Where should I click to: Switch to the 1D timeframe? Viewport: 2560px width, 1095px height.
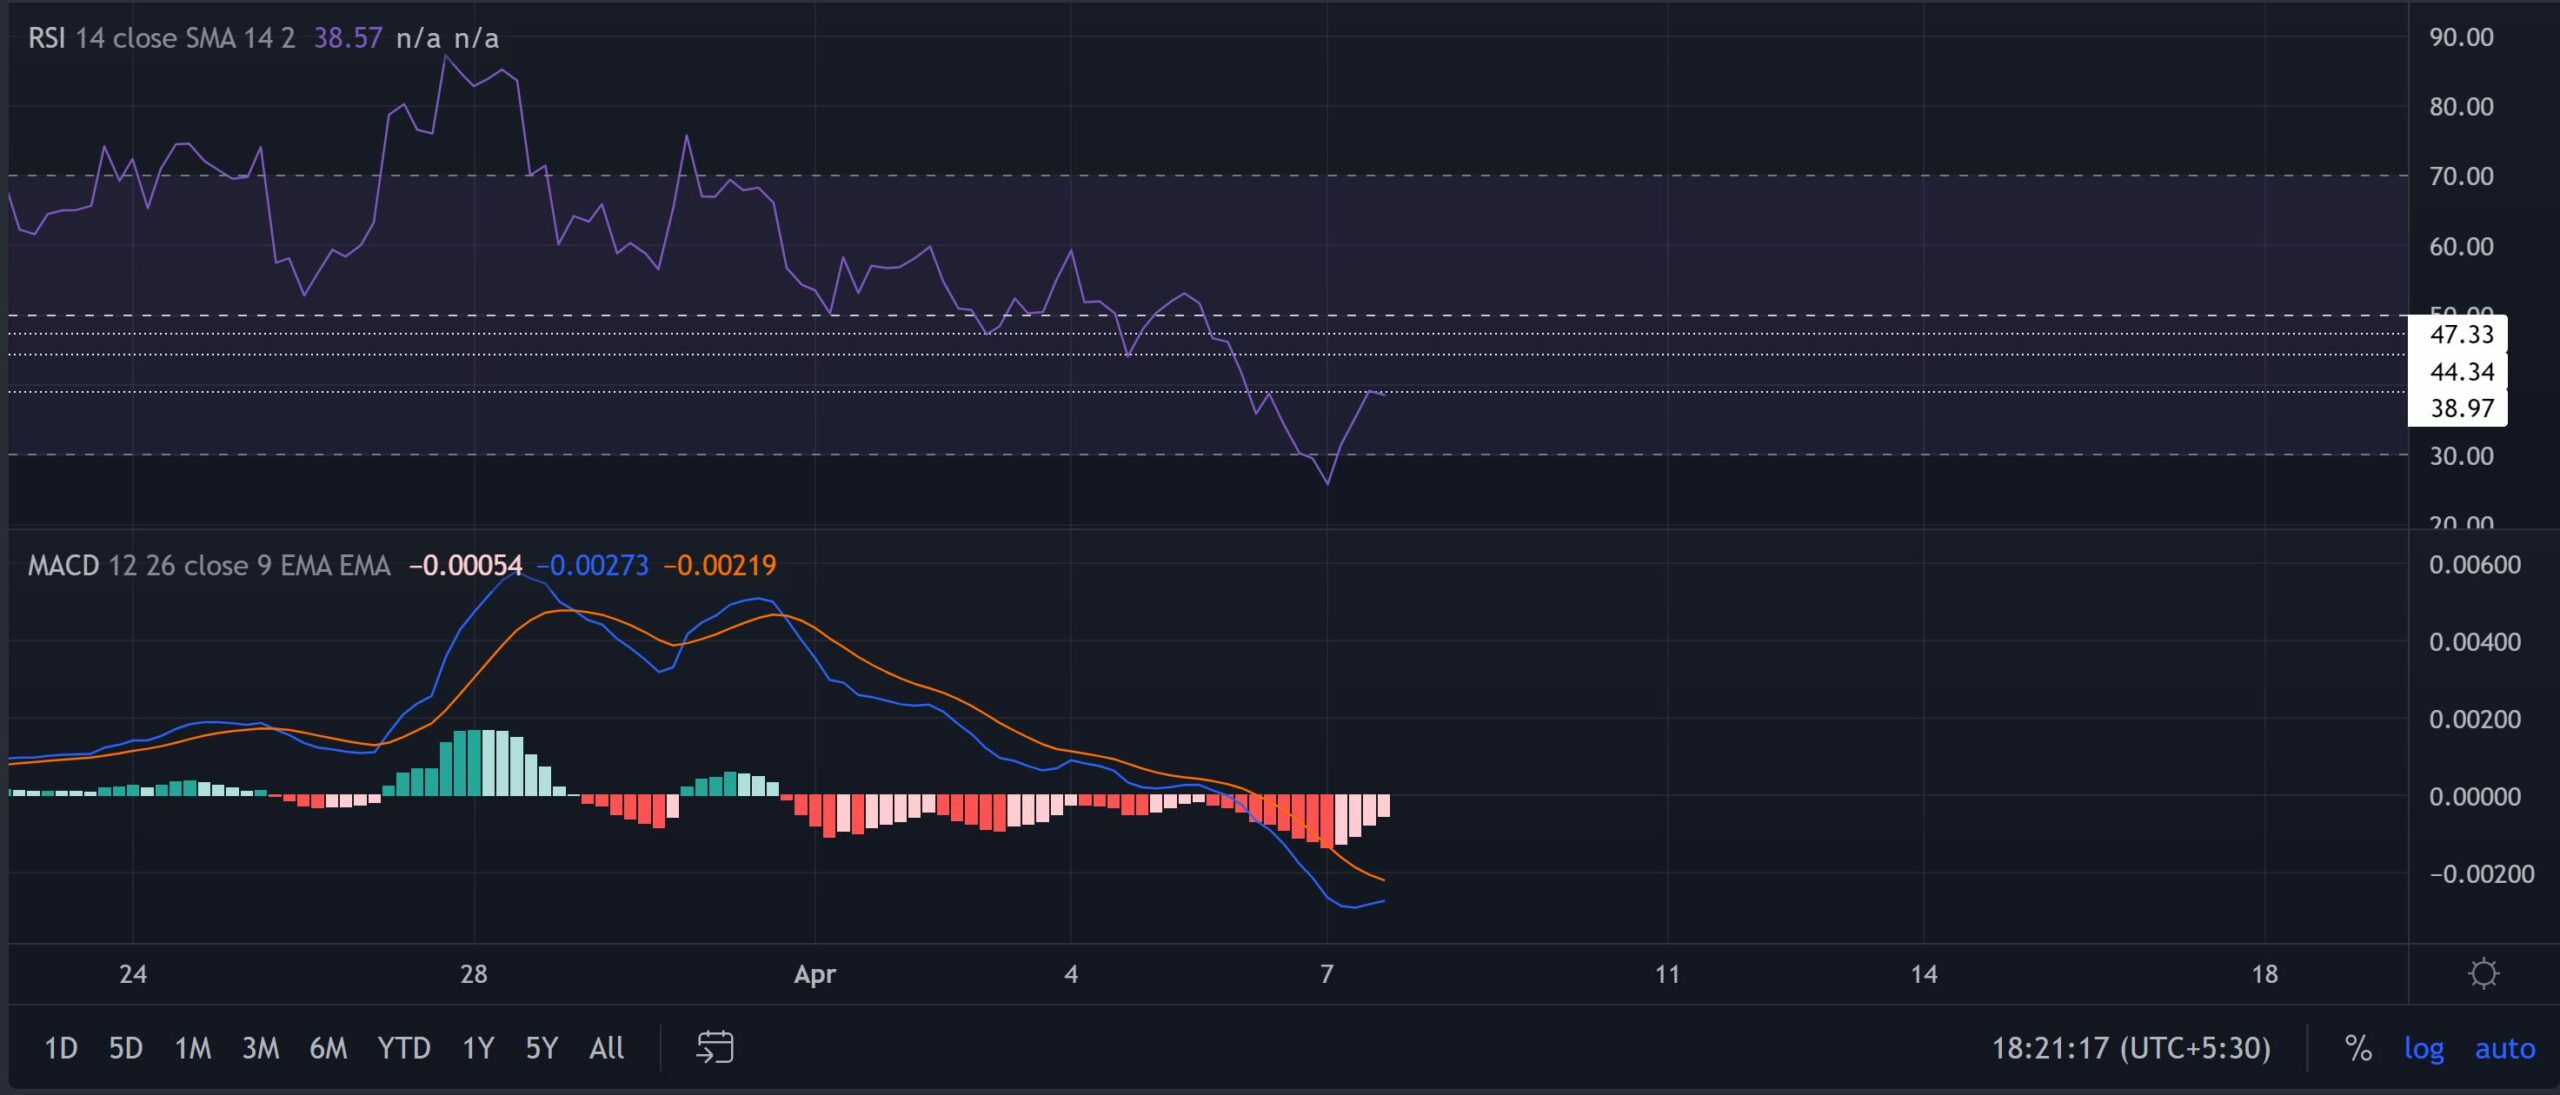[x=61, y=1049]
